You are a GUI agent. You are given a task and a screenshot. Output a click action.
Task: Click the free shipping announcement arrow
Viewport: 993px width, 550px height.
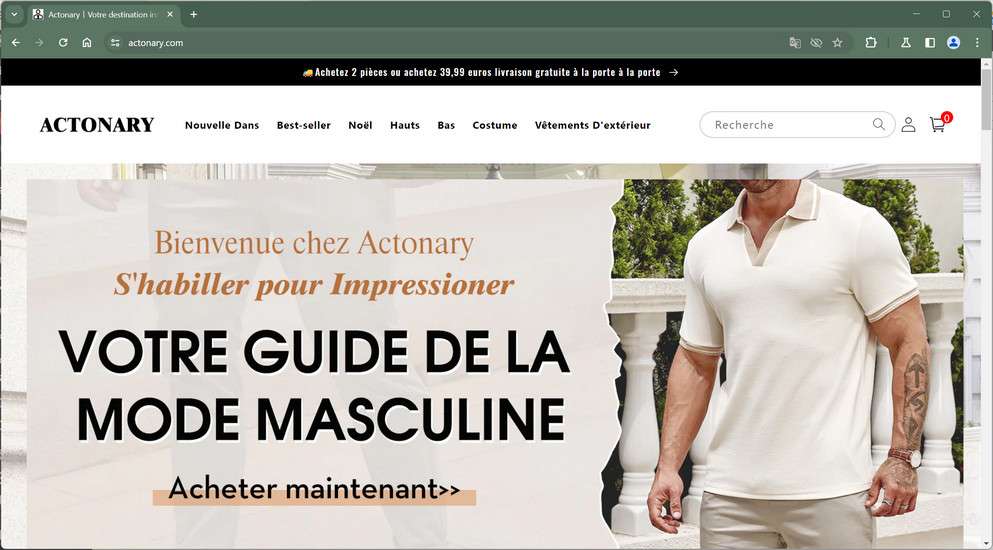674,72
